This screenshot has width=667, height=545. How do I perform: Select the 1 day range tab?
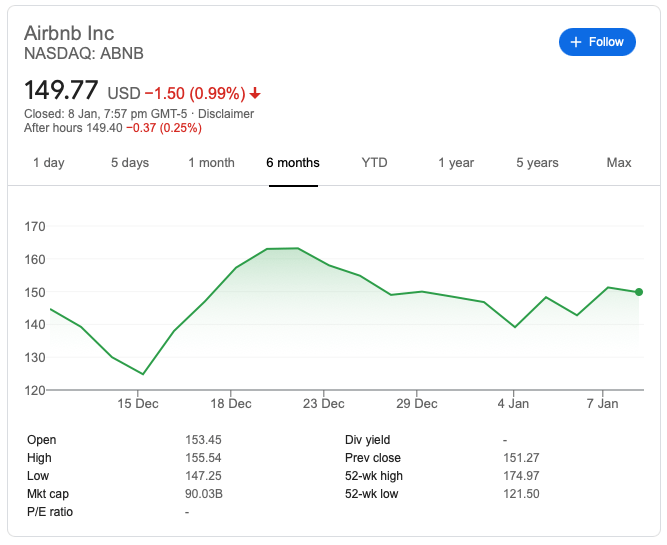coord(49,163)
